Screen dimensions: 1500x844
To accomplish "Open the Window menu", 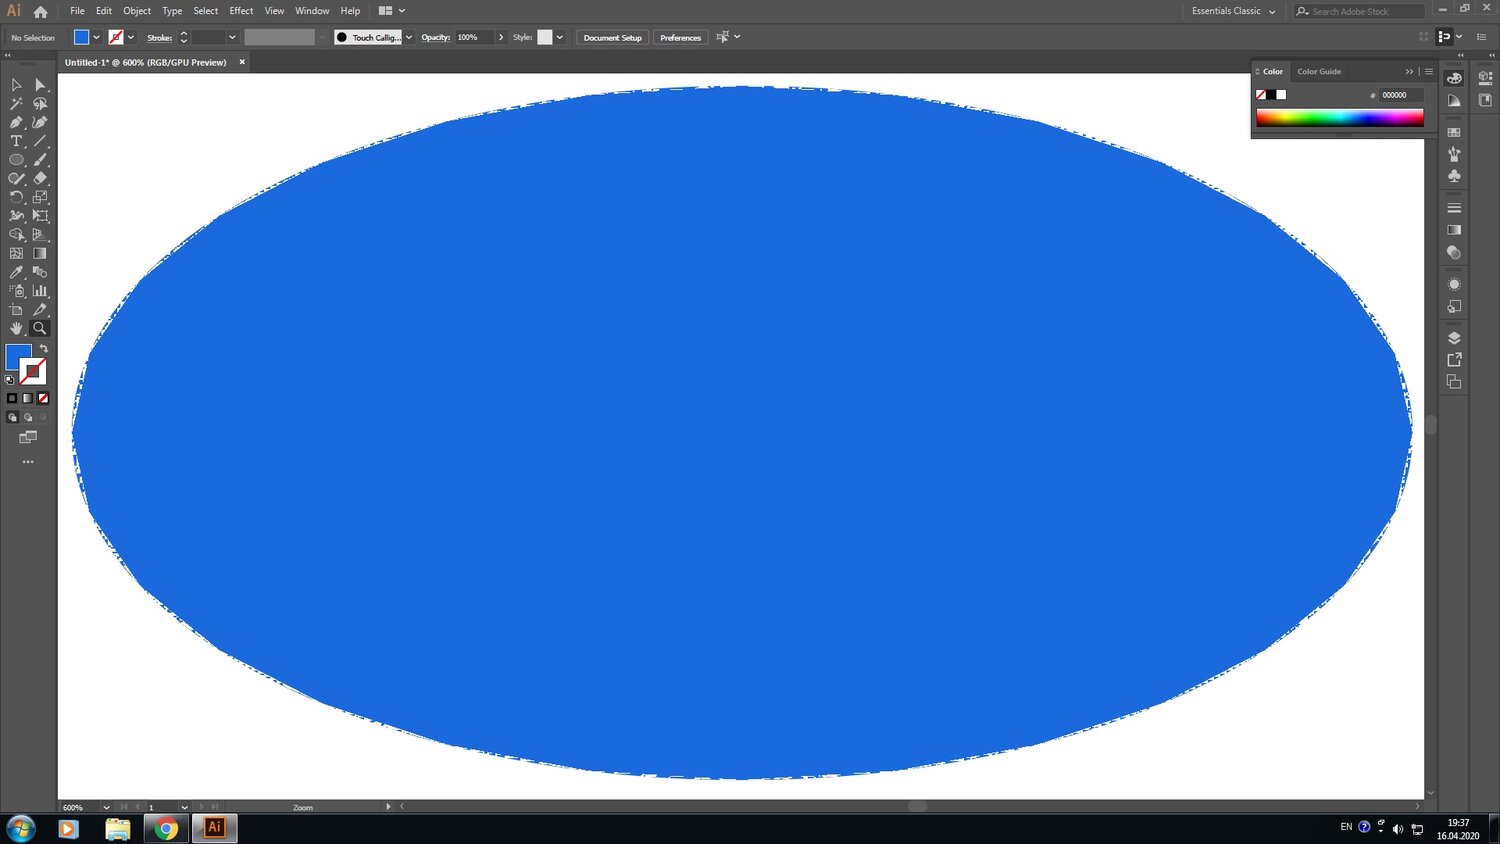I will pyautogui.click(x=312, y=11).
